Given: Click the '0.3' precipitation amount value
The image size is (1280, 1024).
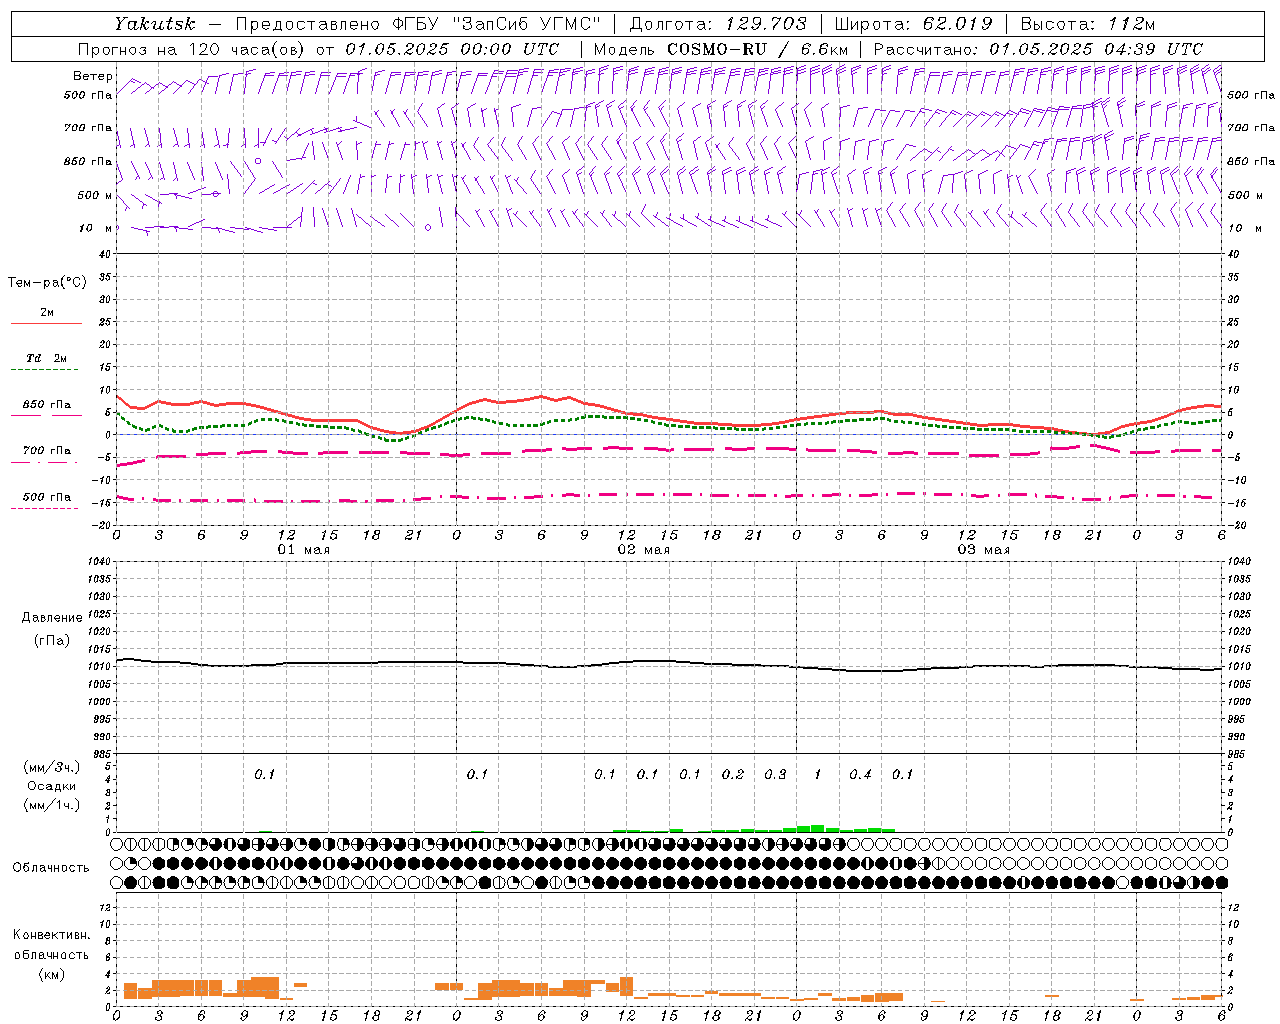Looking at the screenshot, I should [x=775, y=774].
